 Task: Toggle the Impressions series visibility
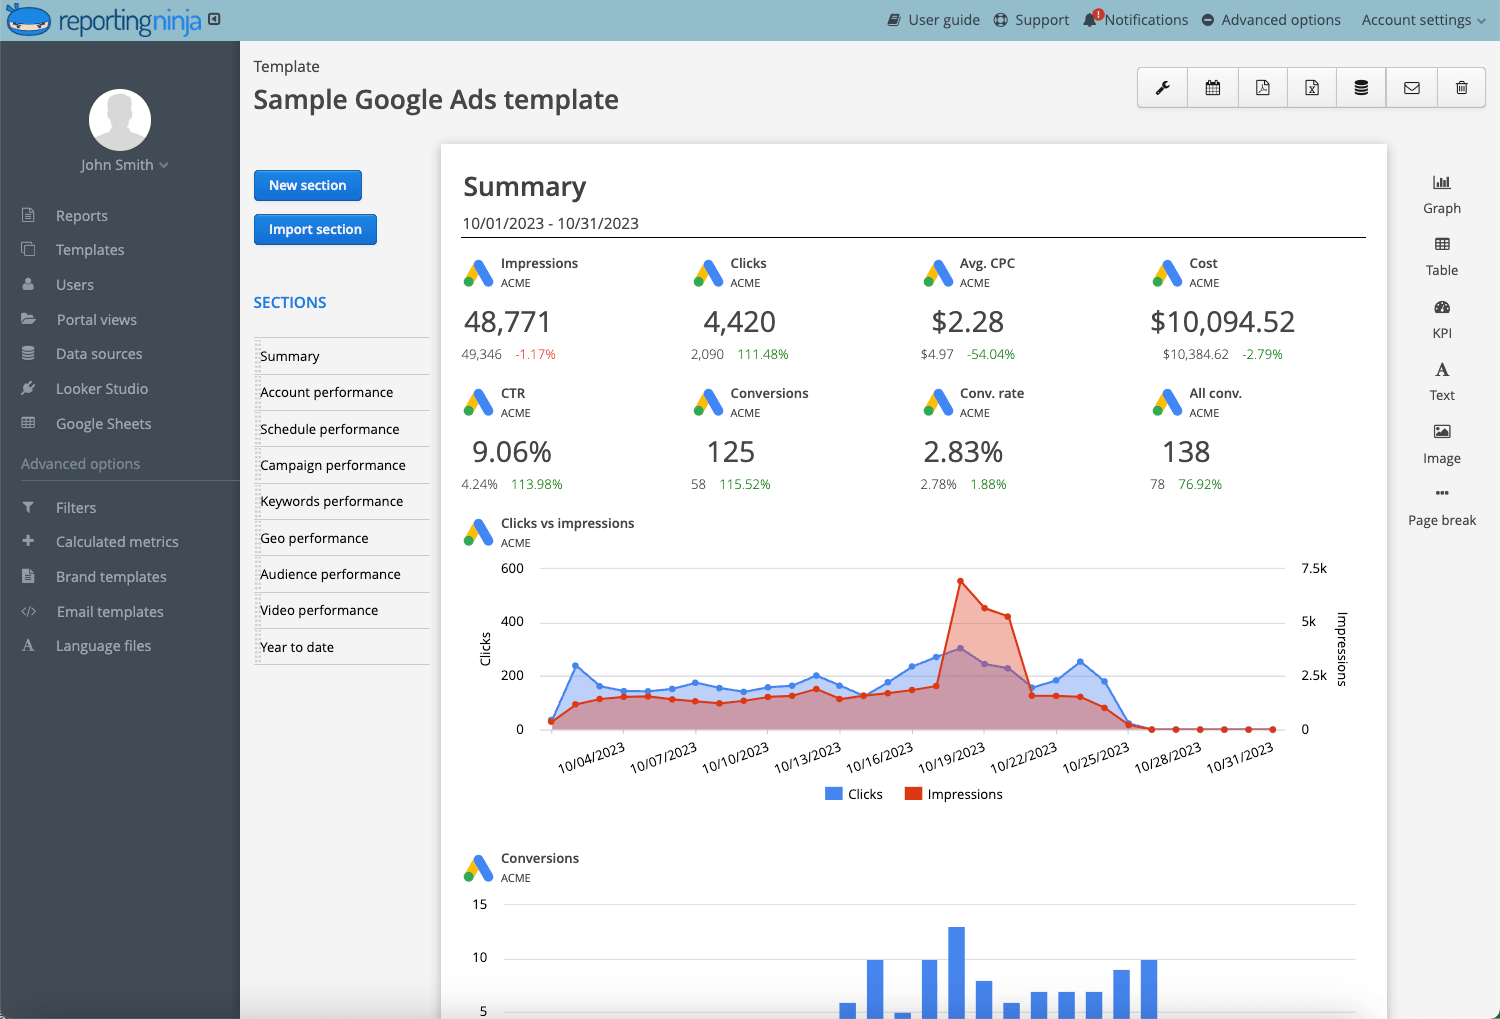click(x=953, y=793)
